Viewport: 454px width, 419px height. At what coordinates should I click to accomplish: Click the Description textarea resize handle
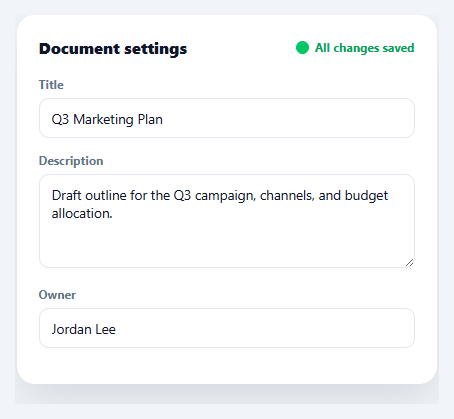(x=410, y=263)
